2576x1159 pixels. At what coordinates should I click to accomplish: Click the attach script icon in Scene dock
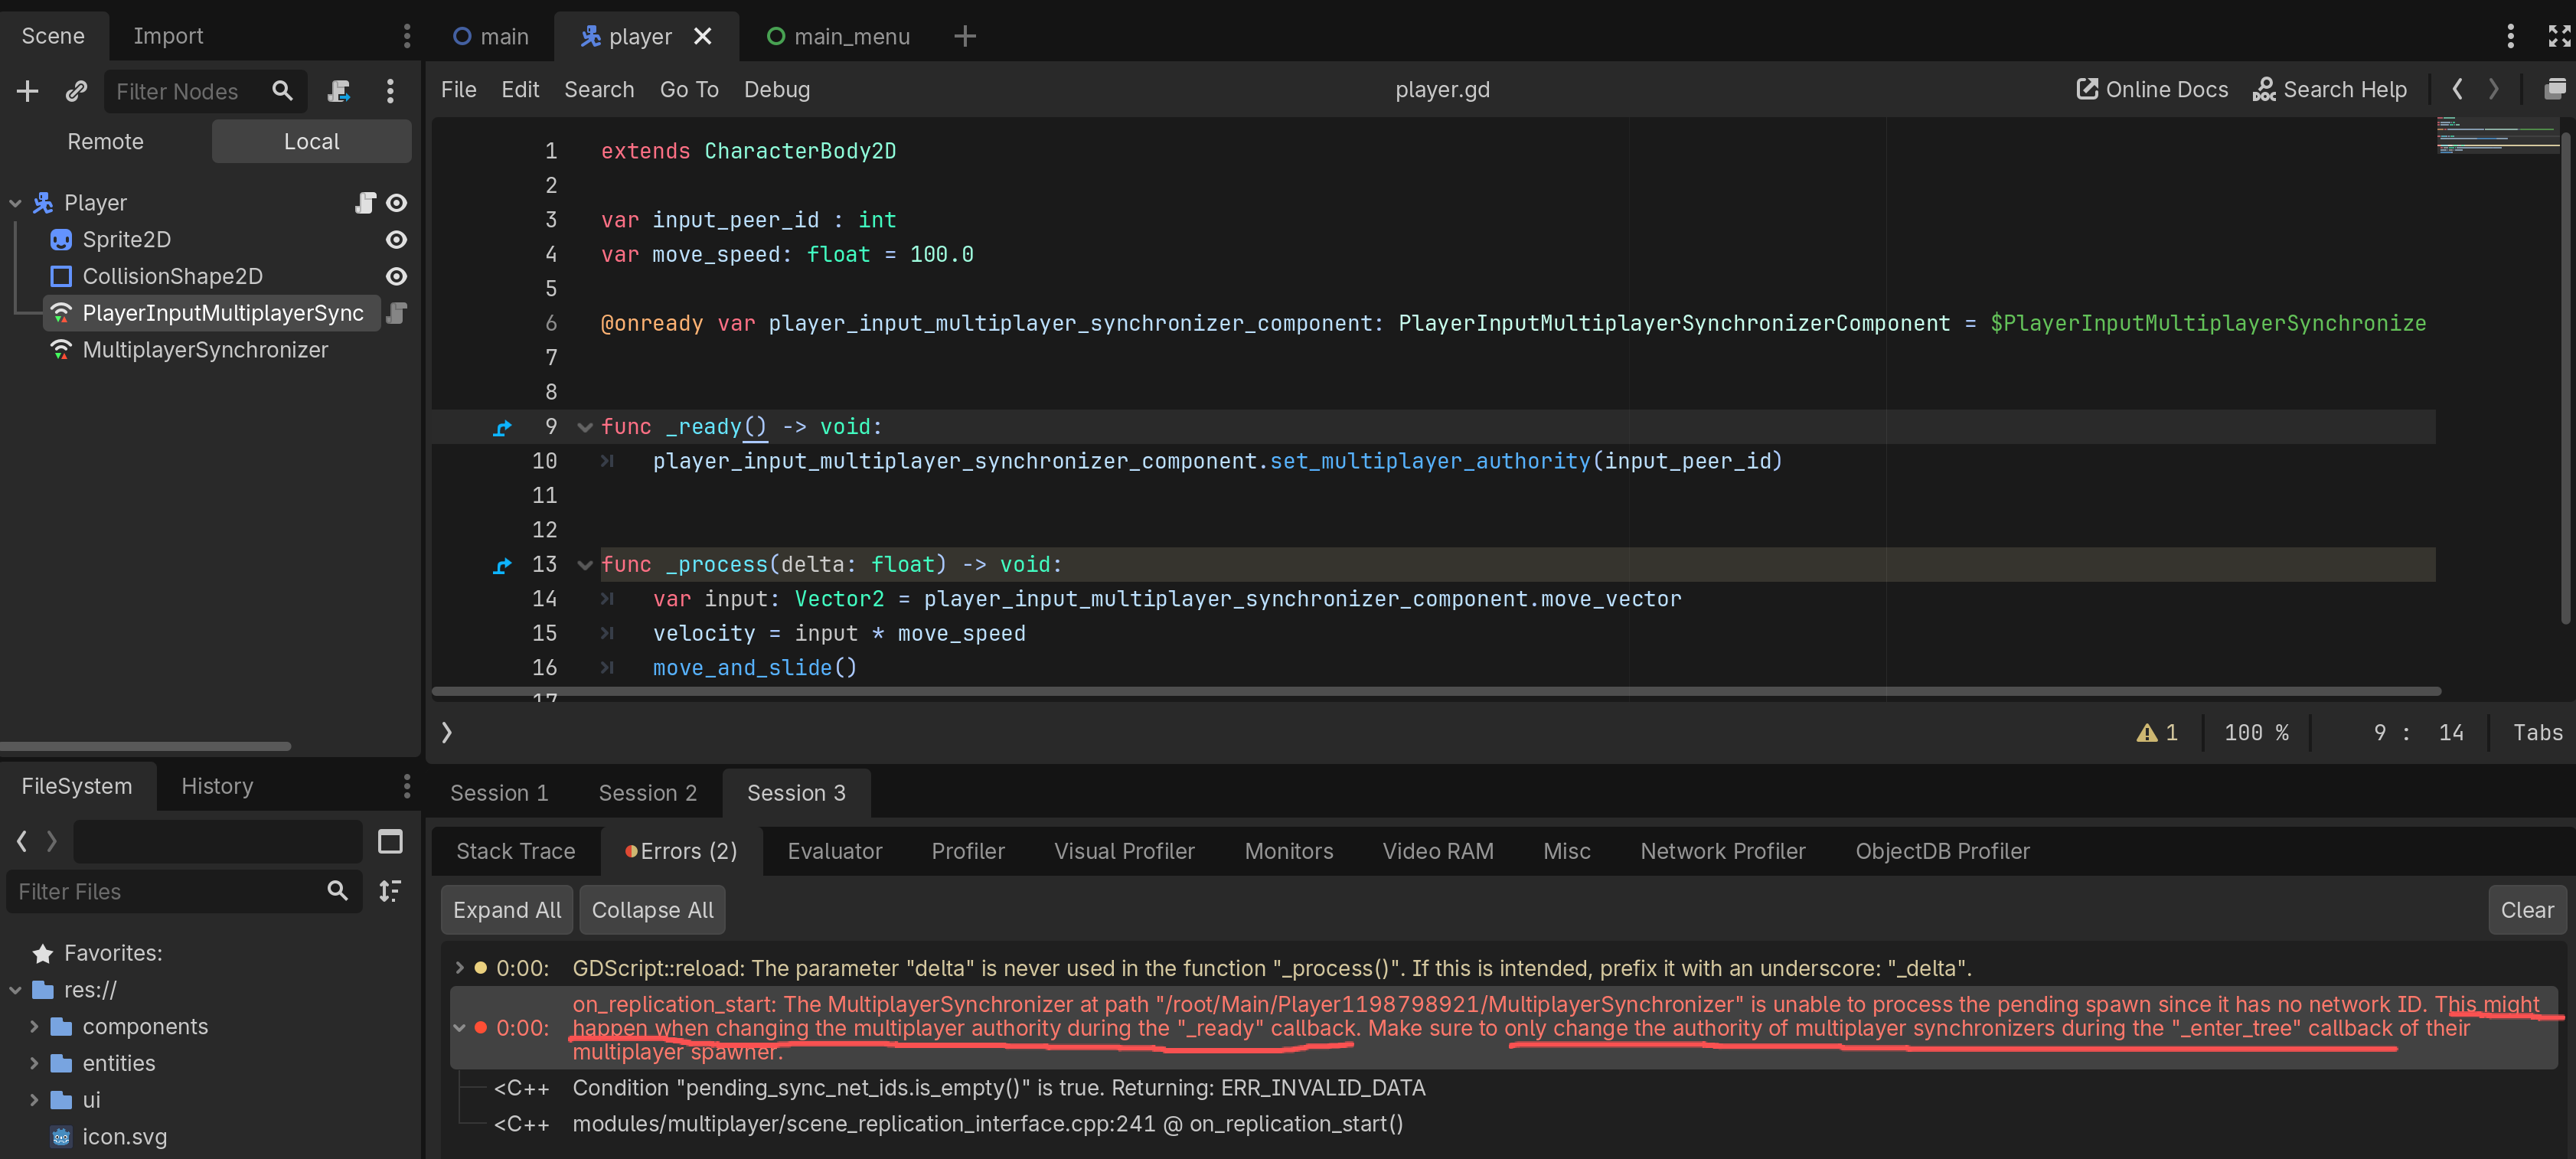click(x=339, y=91)
